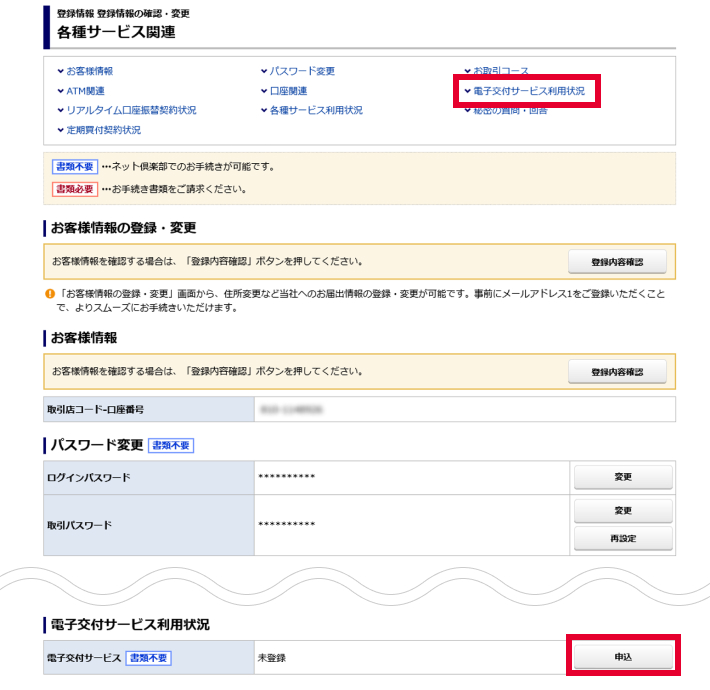Click the orange warning info icon
The height and width of the screenshot is (690, 710).
50,294
